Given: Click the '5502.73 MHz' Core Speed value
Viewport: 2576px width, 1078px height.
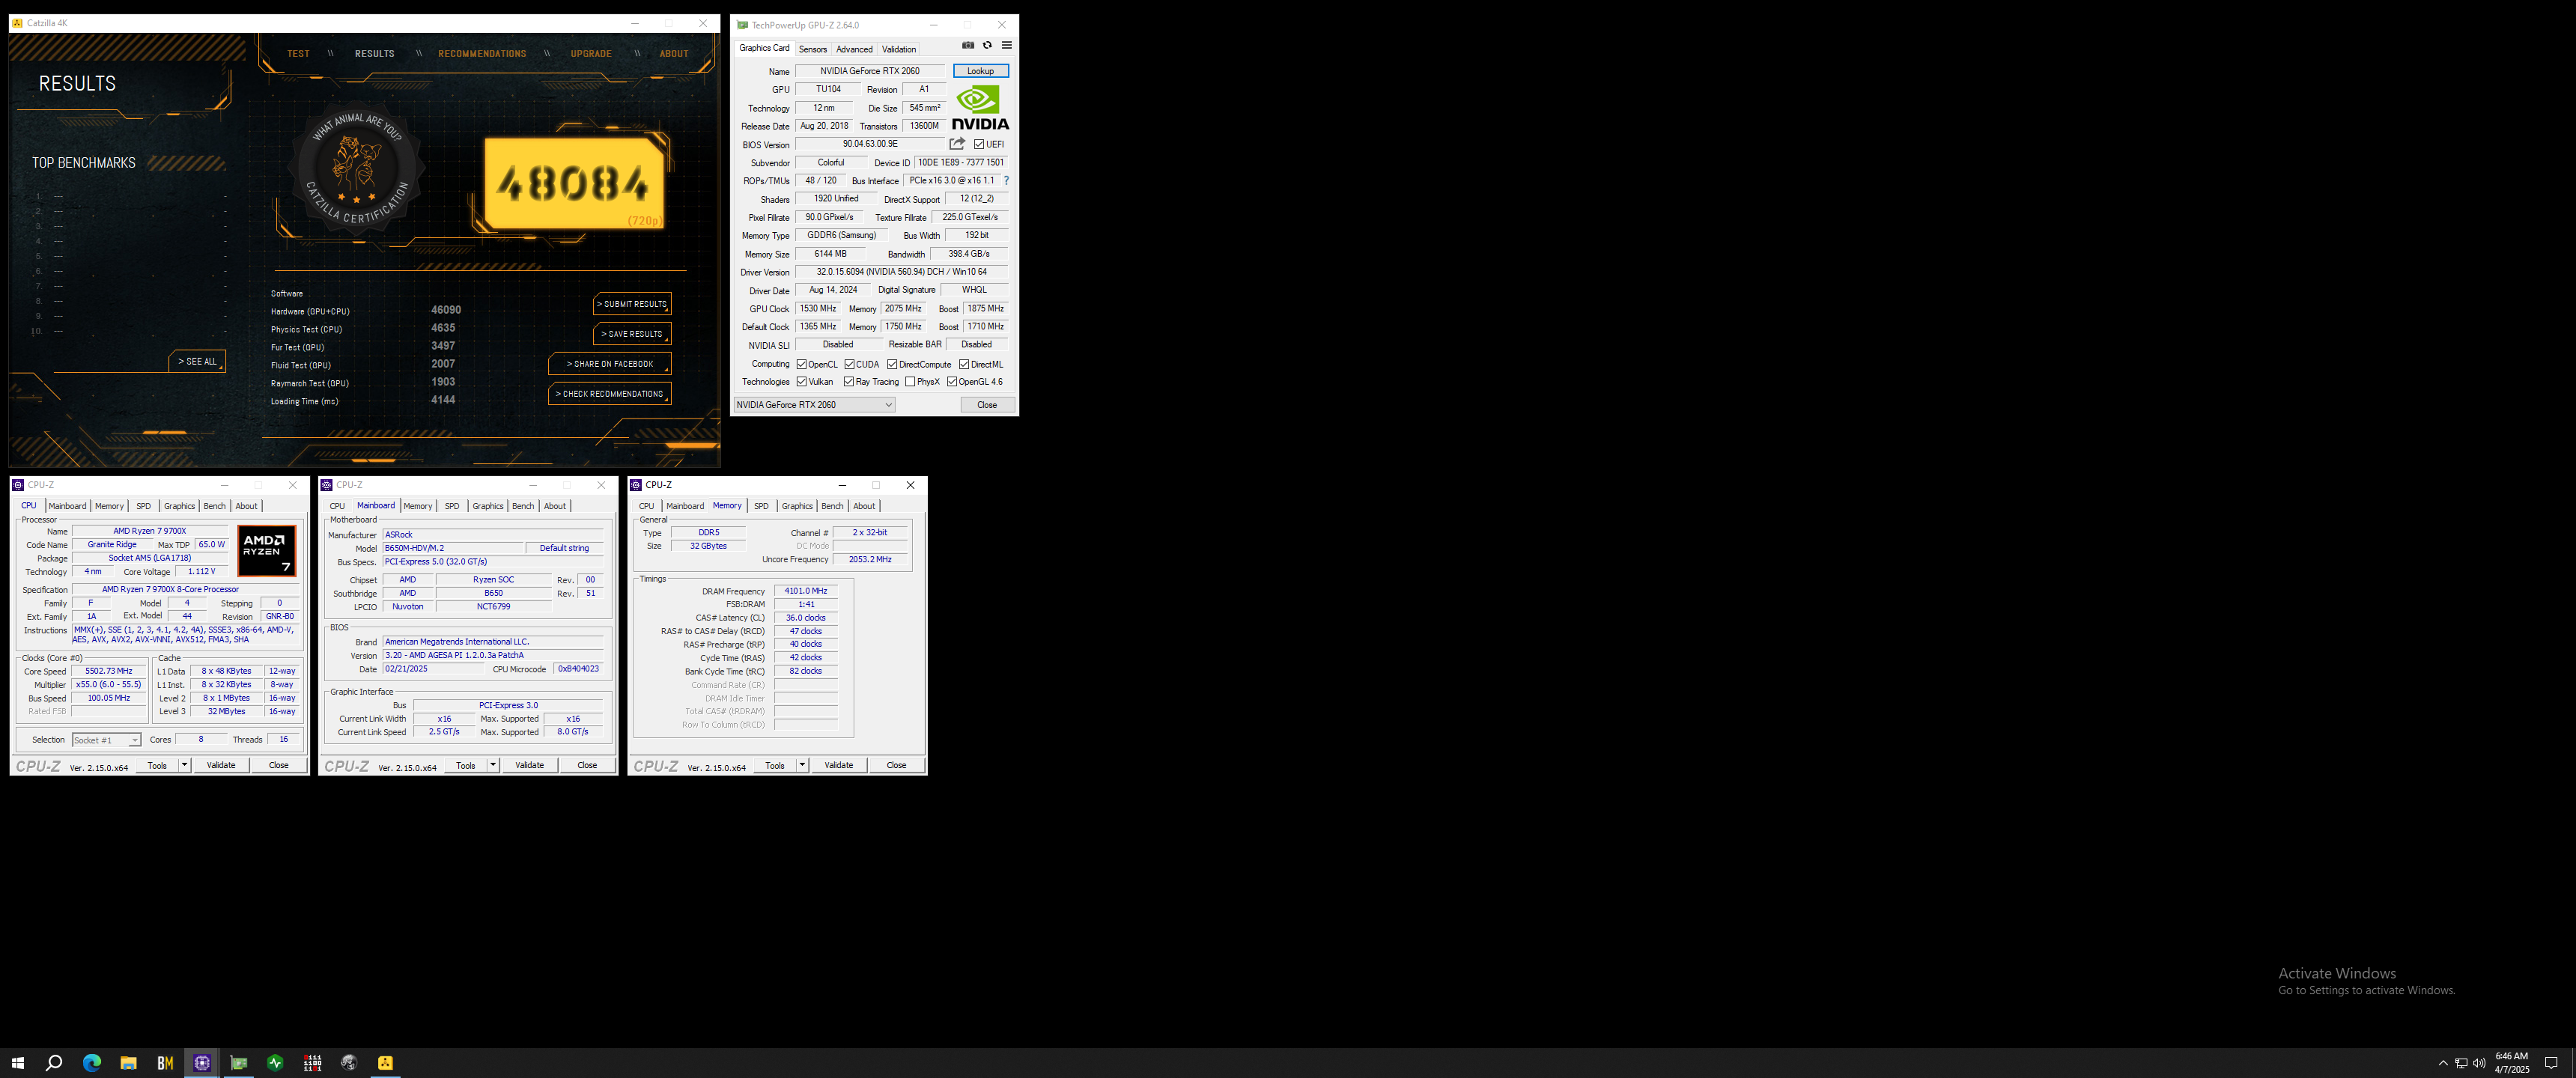Looking at the screenshot, I should tap(109, 671).
